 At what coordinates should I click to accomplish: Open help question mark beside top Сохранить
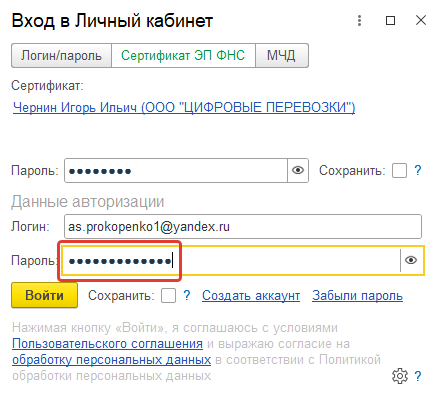418,170
